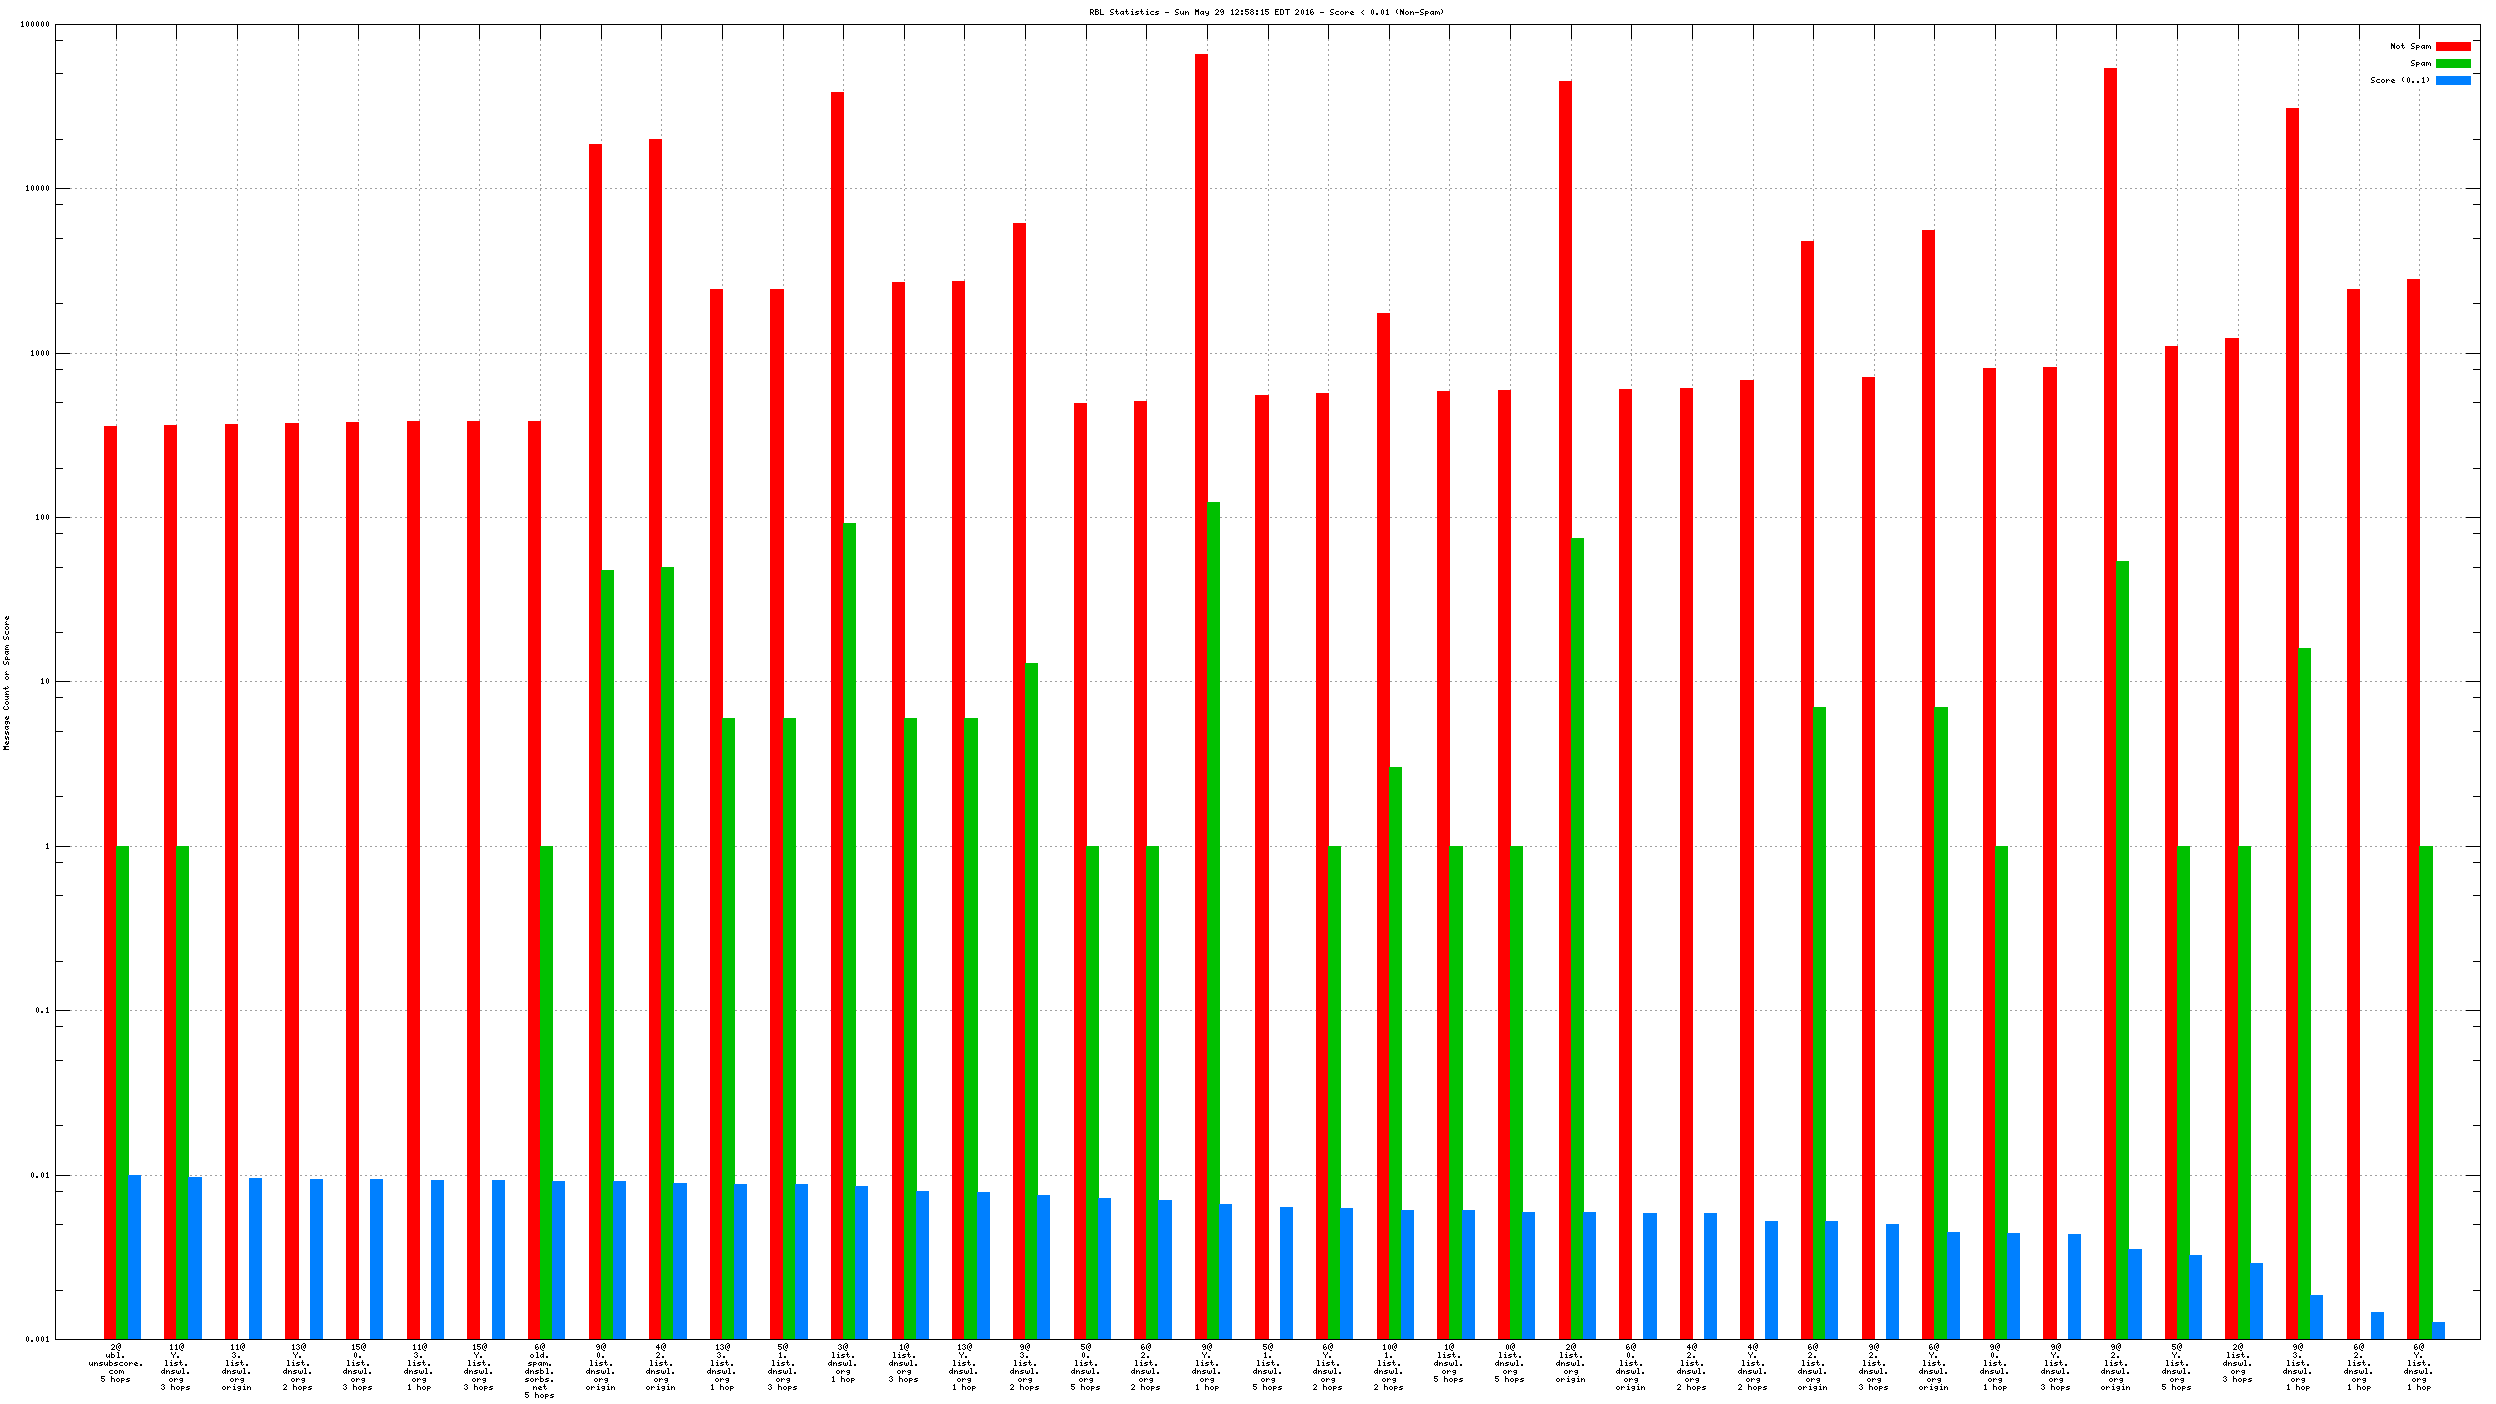Click the red Not Spam legend swatch

(x=2452, y=46)
